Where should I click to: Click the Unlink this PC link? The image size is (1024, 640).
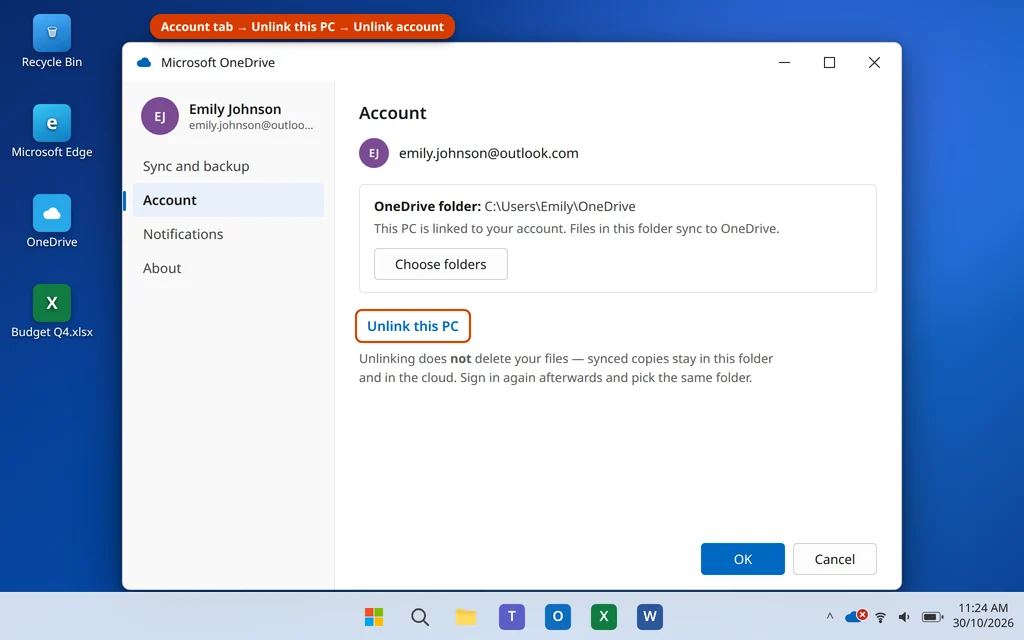coord(413,326)
